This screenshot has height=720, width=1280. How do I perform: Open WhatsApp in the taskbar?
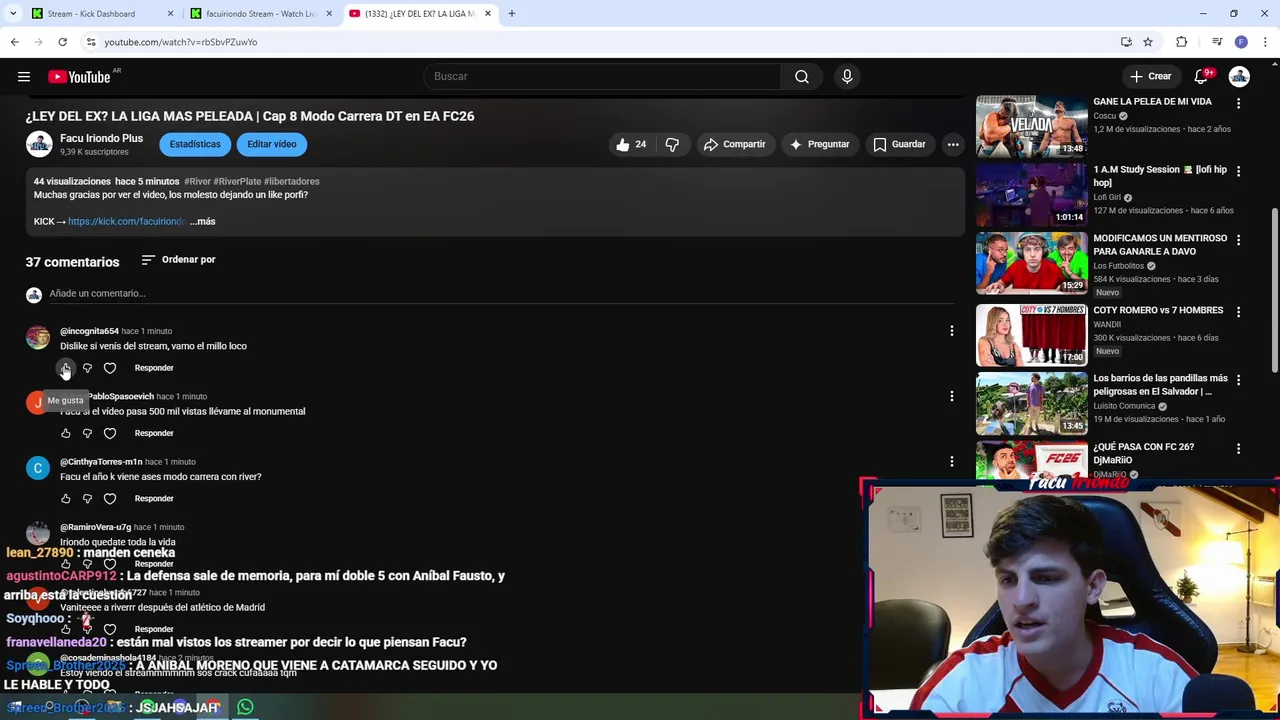tap(245, 707)
